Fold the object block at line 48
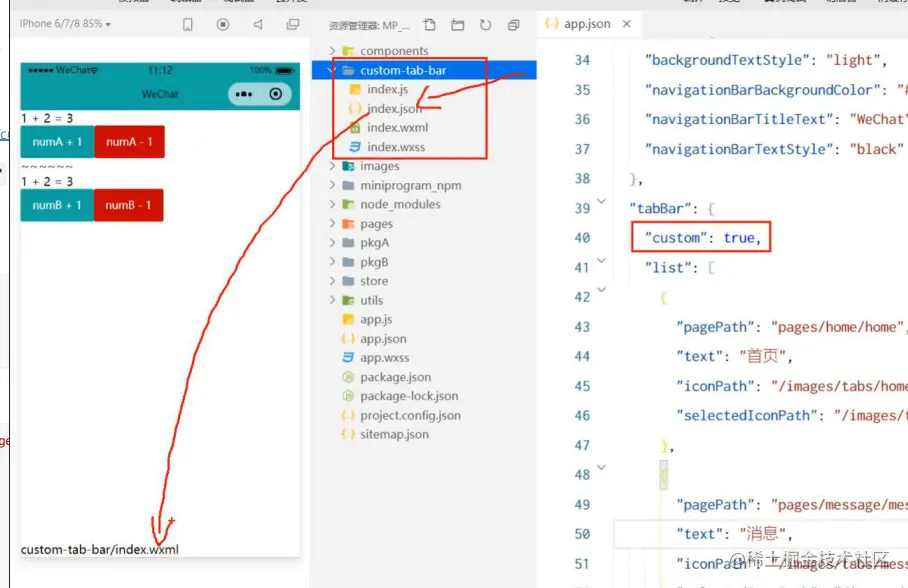Viewport: 908px width, 588px height. (602, 467)
